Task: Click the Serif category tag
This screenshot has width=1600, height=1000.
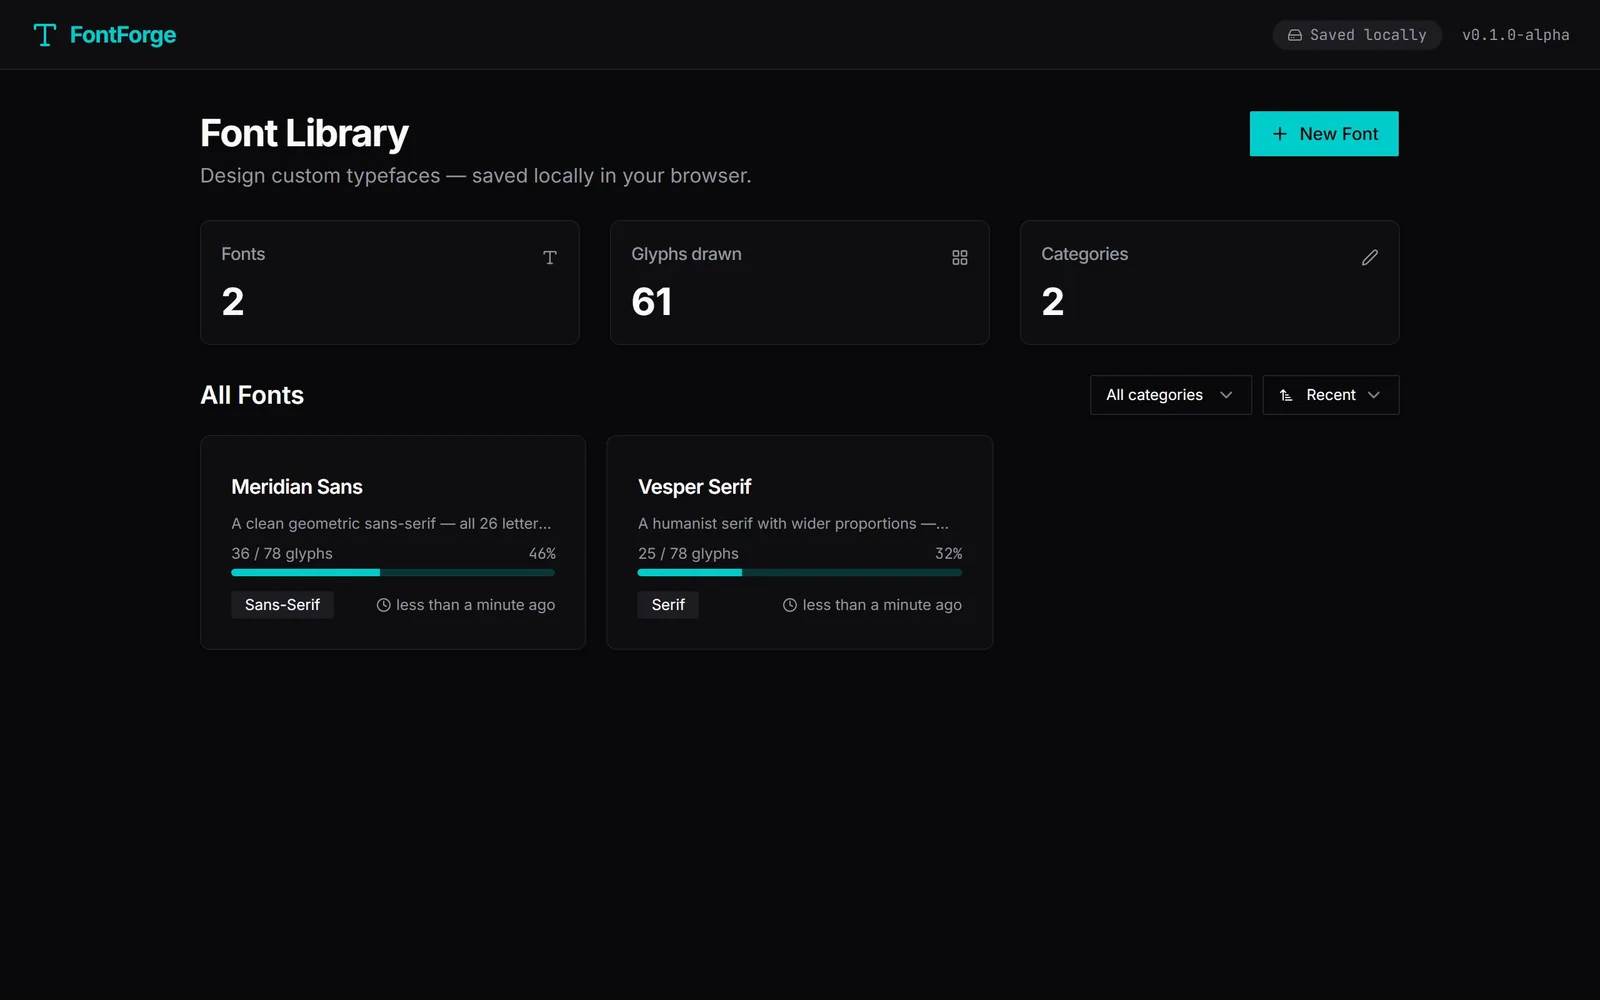Action: coord(668,605)
